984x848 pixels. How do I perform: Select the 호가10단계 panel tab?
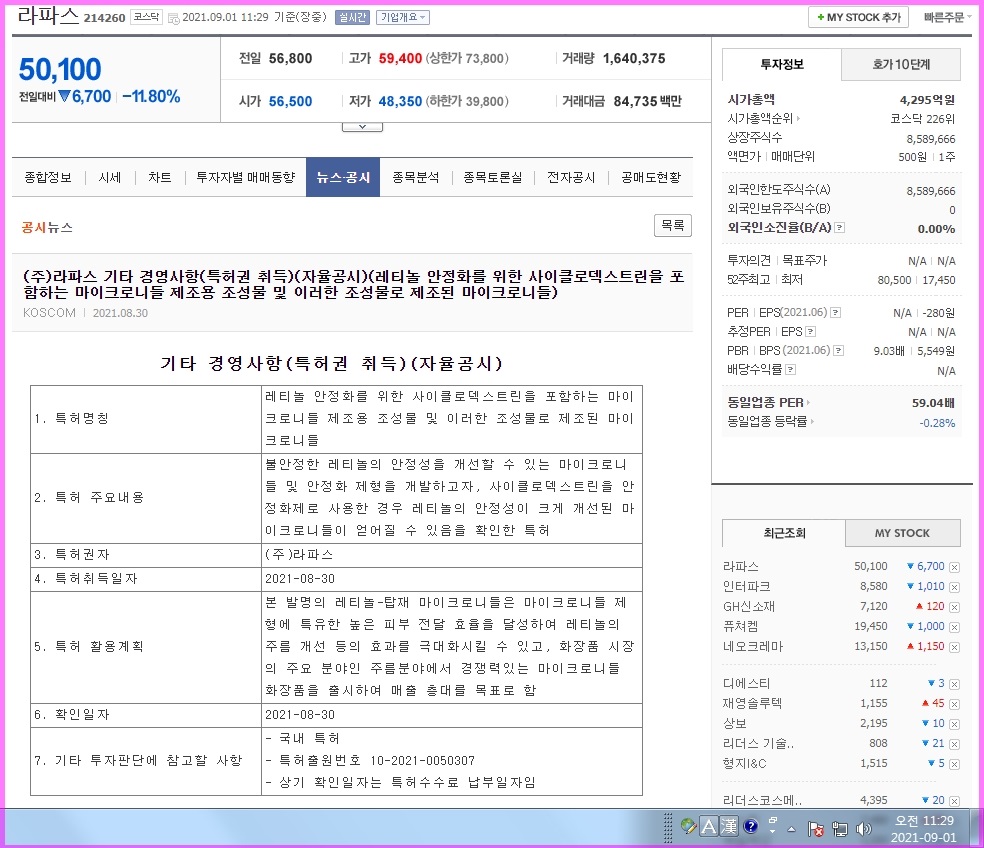tap(901, 64)
